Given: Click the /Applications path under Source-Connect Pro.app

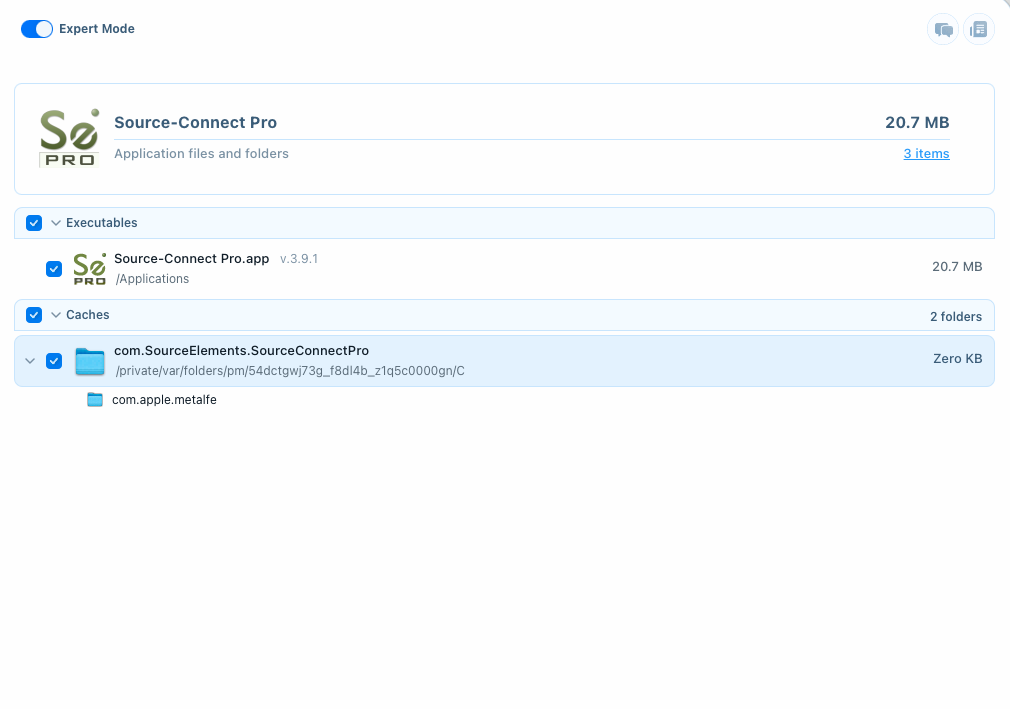Looking at the screenshot, I should pyautogui.click(x=152, y=278).
